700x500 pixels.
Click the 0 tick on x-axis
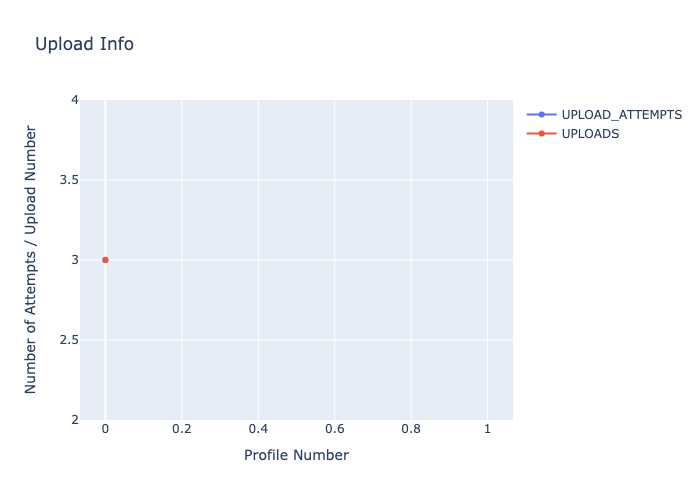(105, 429)
